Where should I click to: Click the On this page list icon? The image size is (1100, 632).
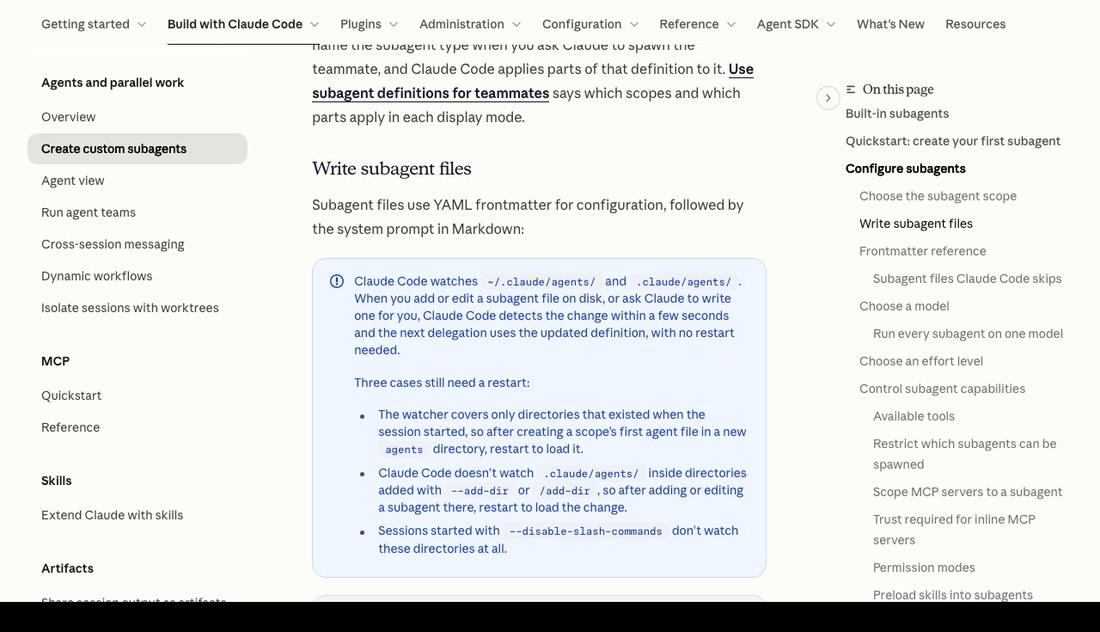pyautogui.click(x=850, y=89)
